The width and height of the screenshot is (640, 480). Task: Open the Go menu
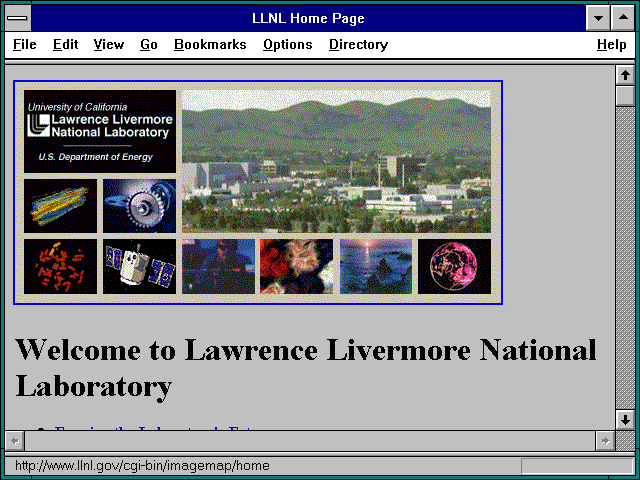[x=149, y=44]
